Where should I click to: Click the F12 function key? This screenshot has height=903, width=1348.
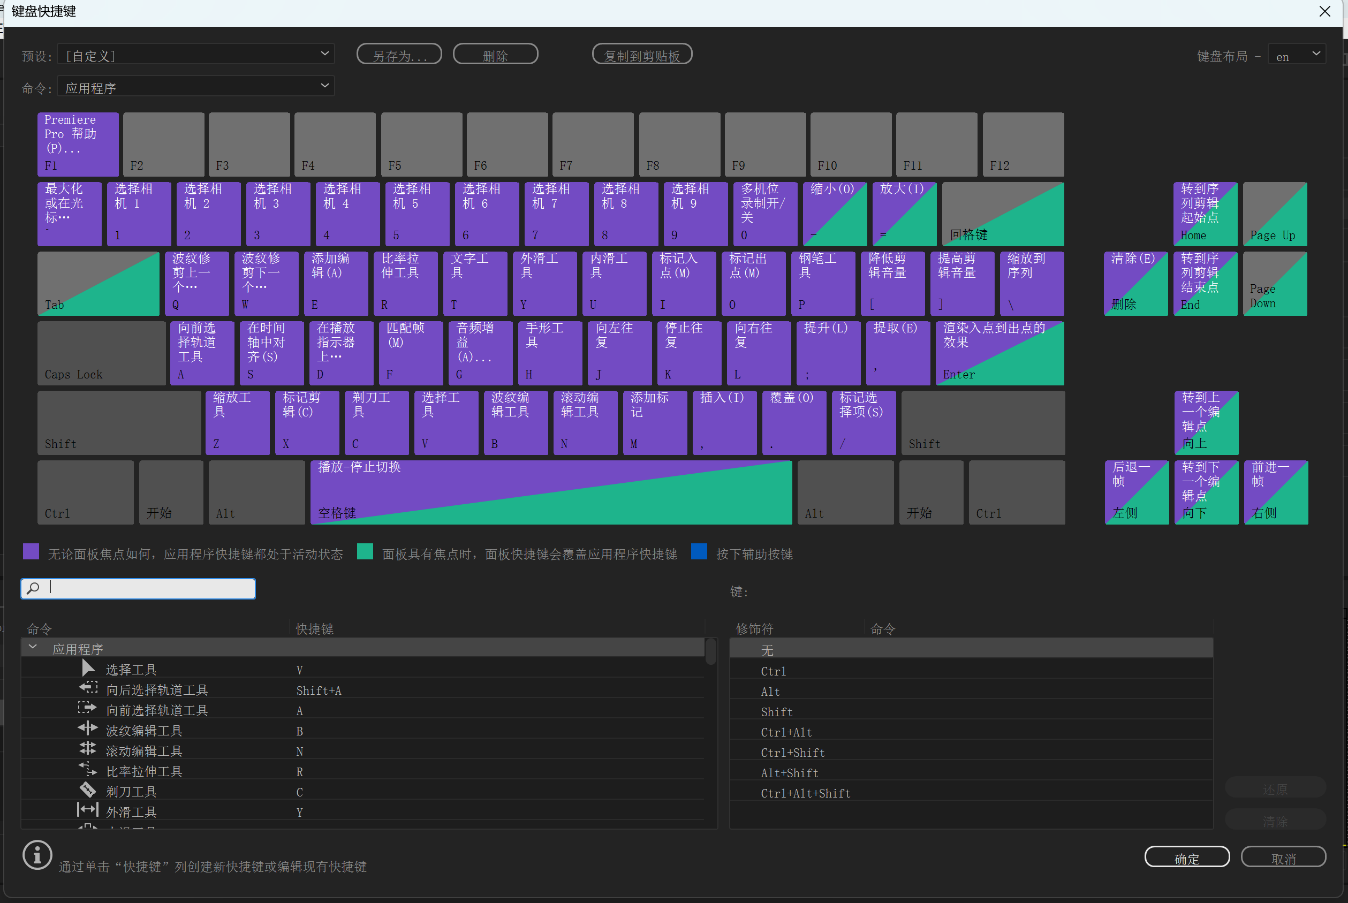pyautogui.click(x=1023, y=144)
